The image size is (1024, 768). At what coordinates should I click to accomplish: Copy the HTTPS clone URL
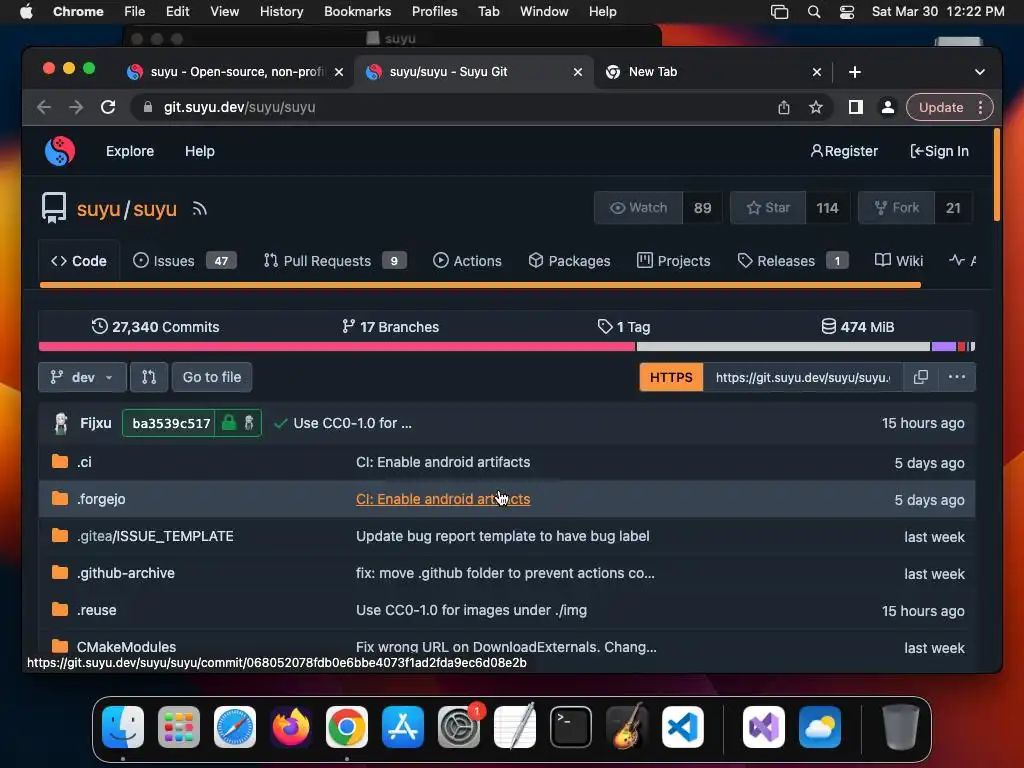[921, 377]
